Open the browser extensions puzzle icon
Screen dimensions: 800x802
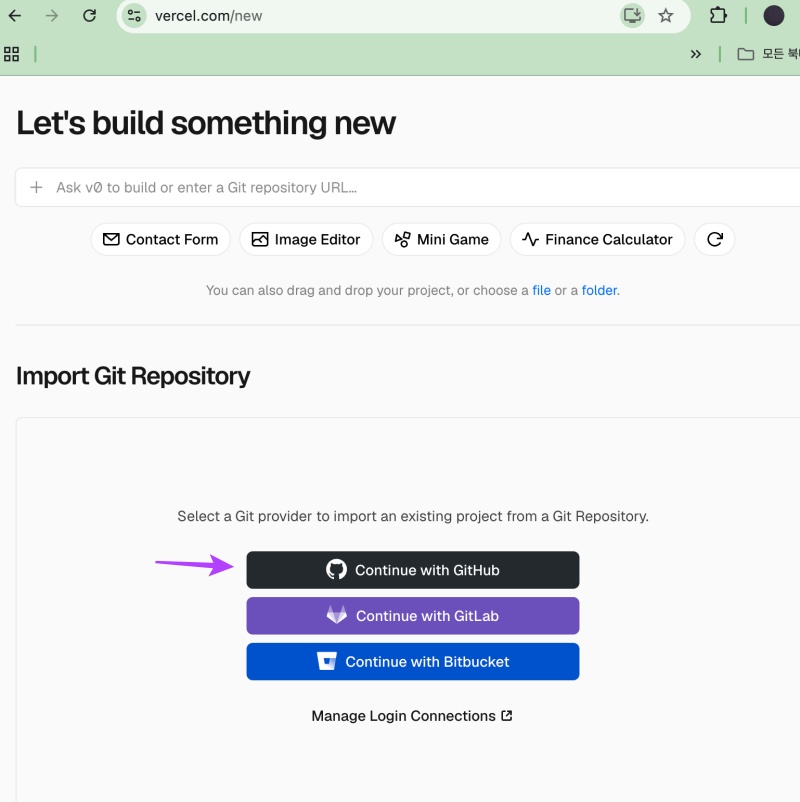coord(718,15)
